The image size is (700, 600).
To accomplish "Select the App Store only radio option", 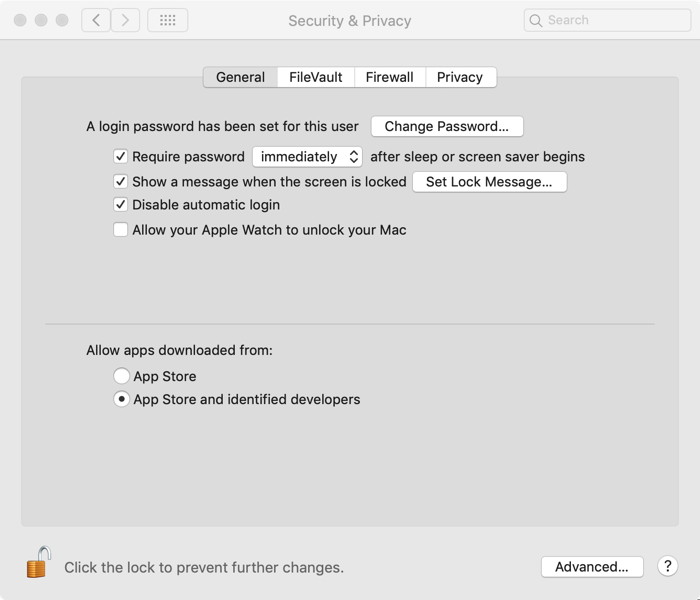I will click(121, 376).
